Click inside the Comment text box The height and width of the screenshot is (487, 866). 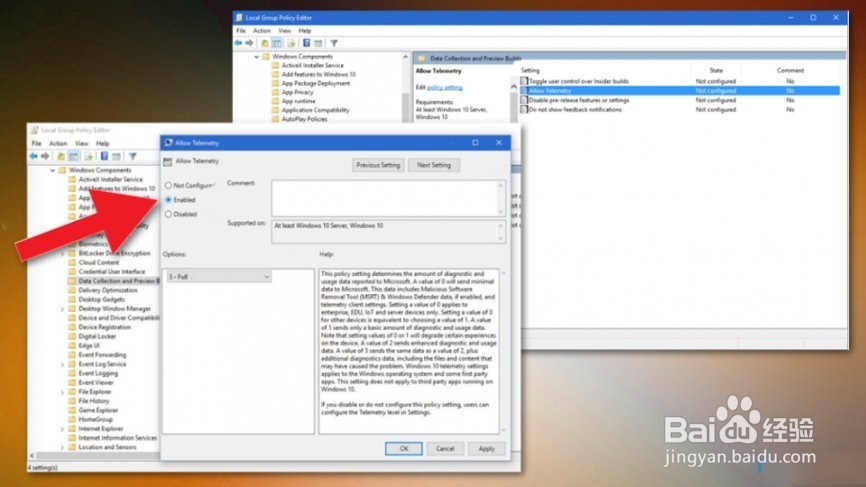coord(387,198)
